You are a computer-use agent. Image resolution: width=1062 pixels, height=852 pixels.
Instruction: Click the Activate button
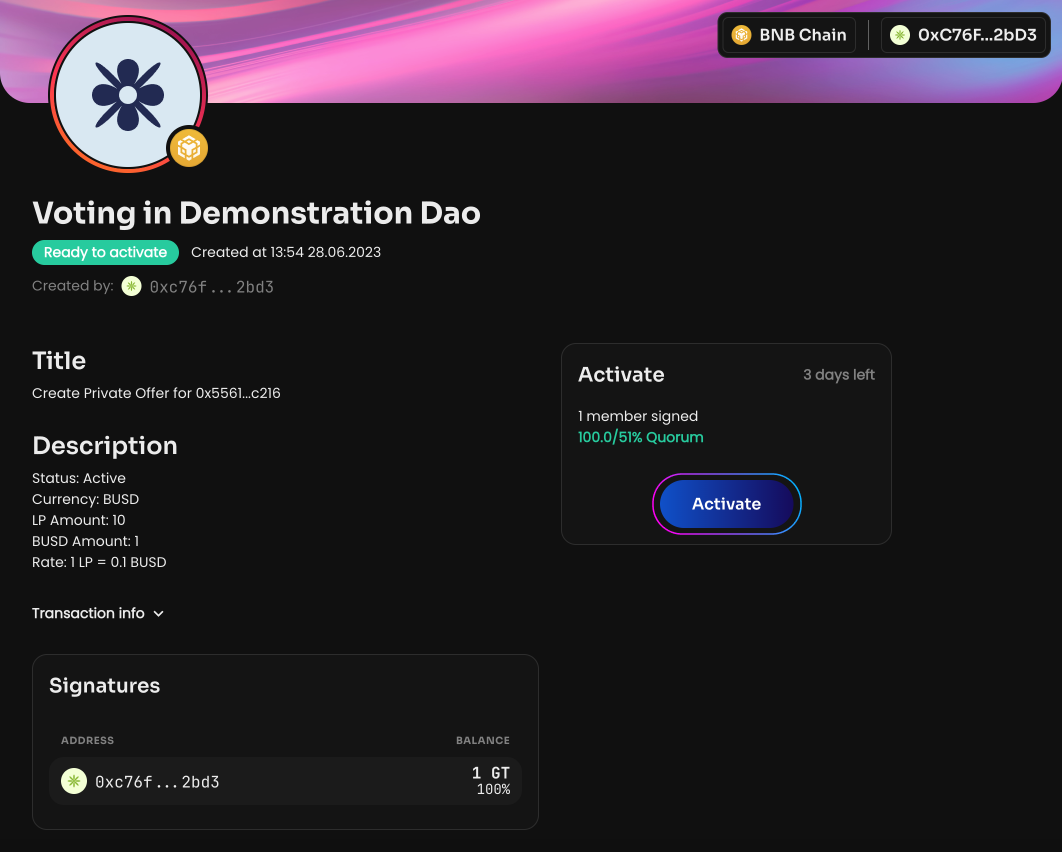tap(726, 504)
